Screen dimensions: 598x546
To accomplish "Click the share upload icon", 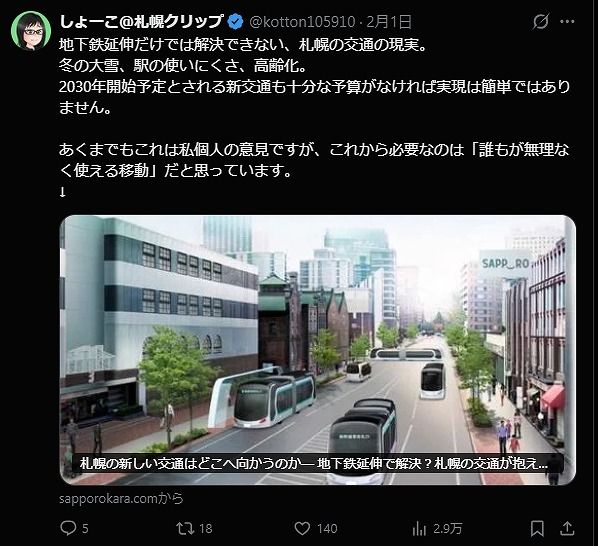I will 567,528.
